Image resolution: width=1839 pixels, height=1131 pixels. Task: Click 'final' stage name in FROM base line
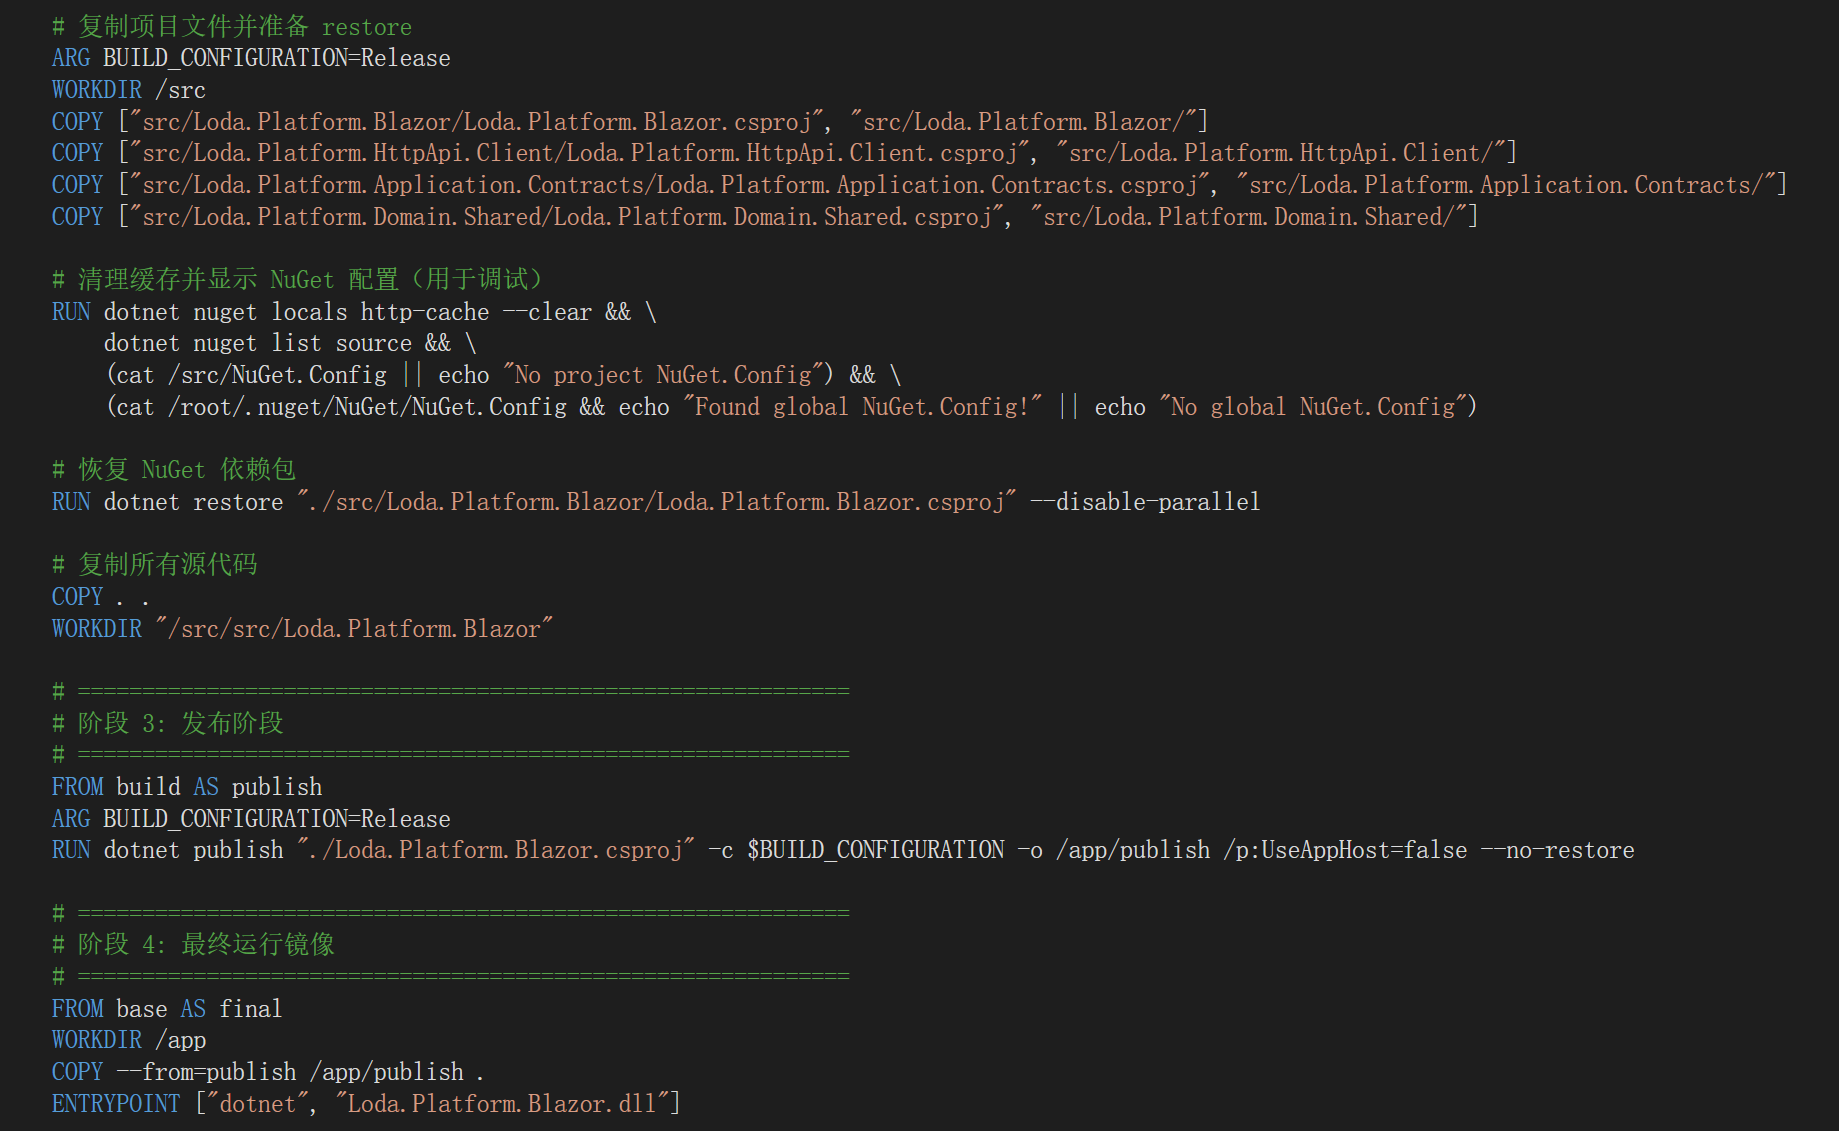[x=250, y=1009]
